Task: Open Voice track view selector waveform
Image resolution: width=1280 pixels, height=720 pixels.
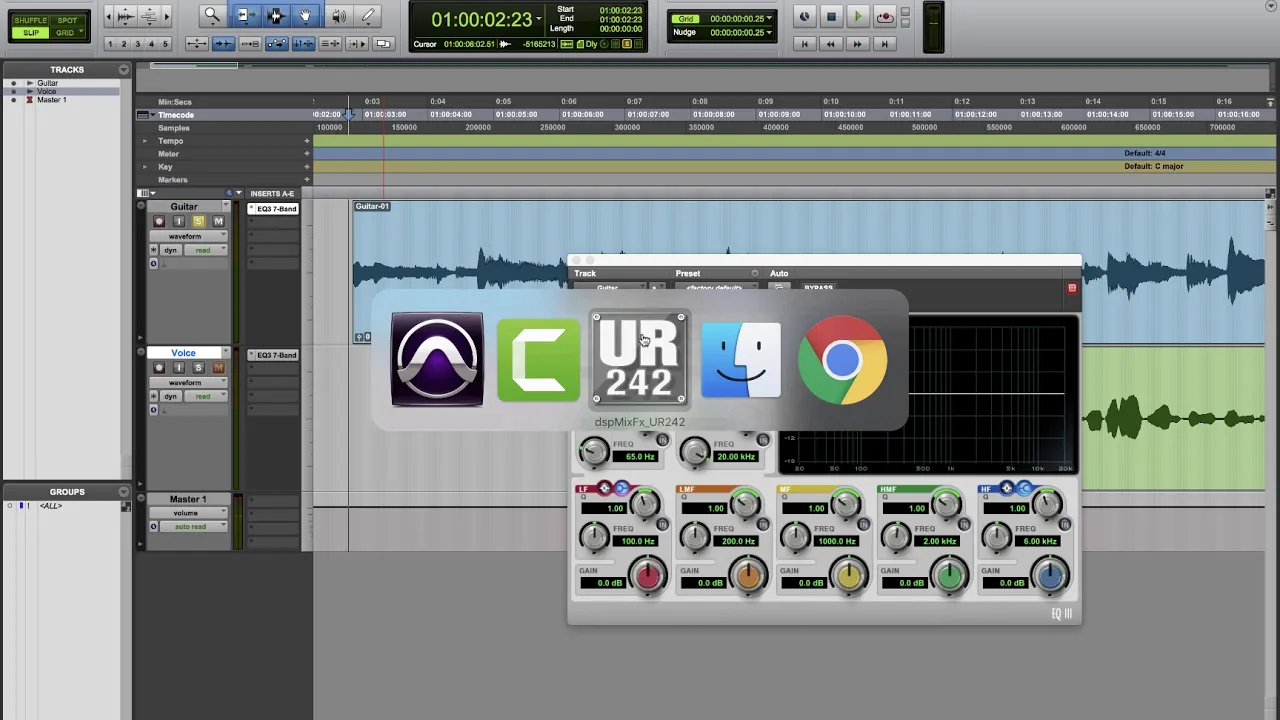Action: coord(188,382)
